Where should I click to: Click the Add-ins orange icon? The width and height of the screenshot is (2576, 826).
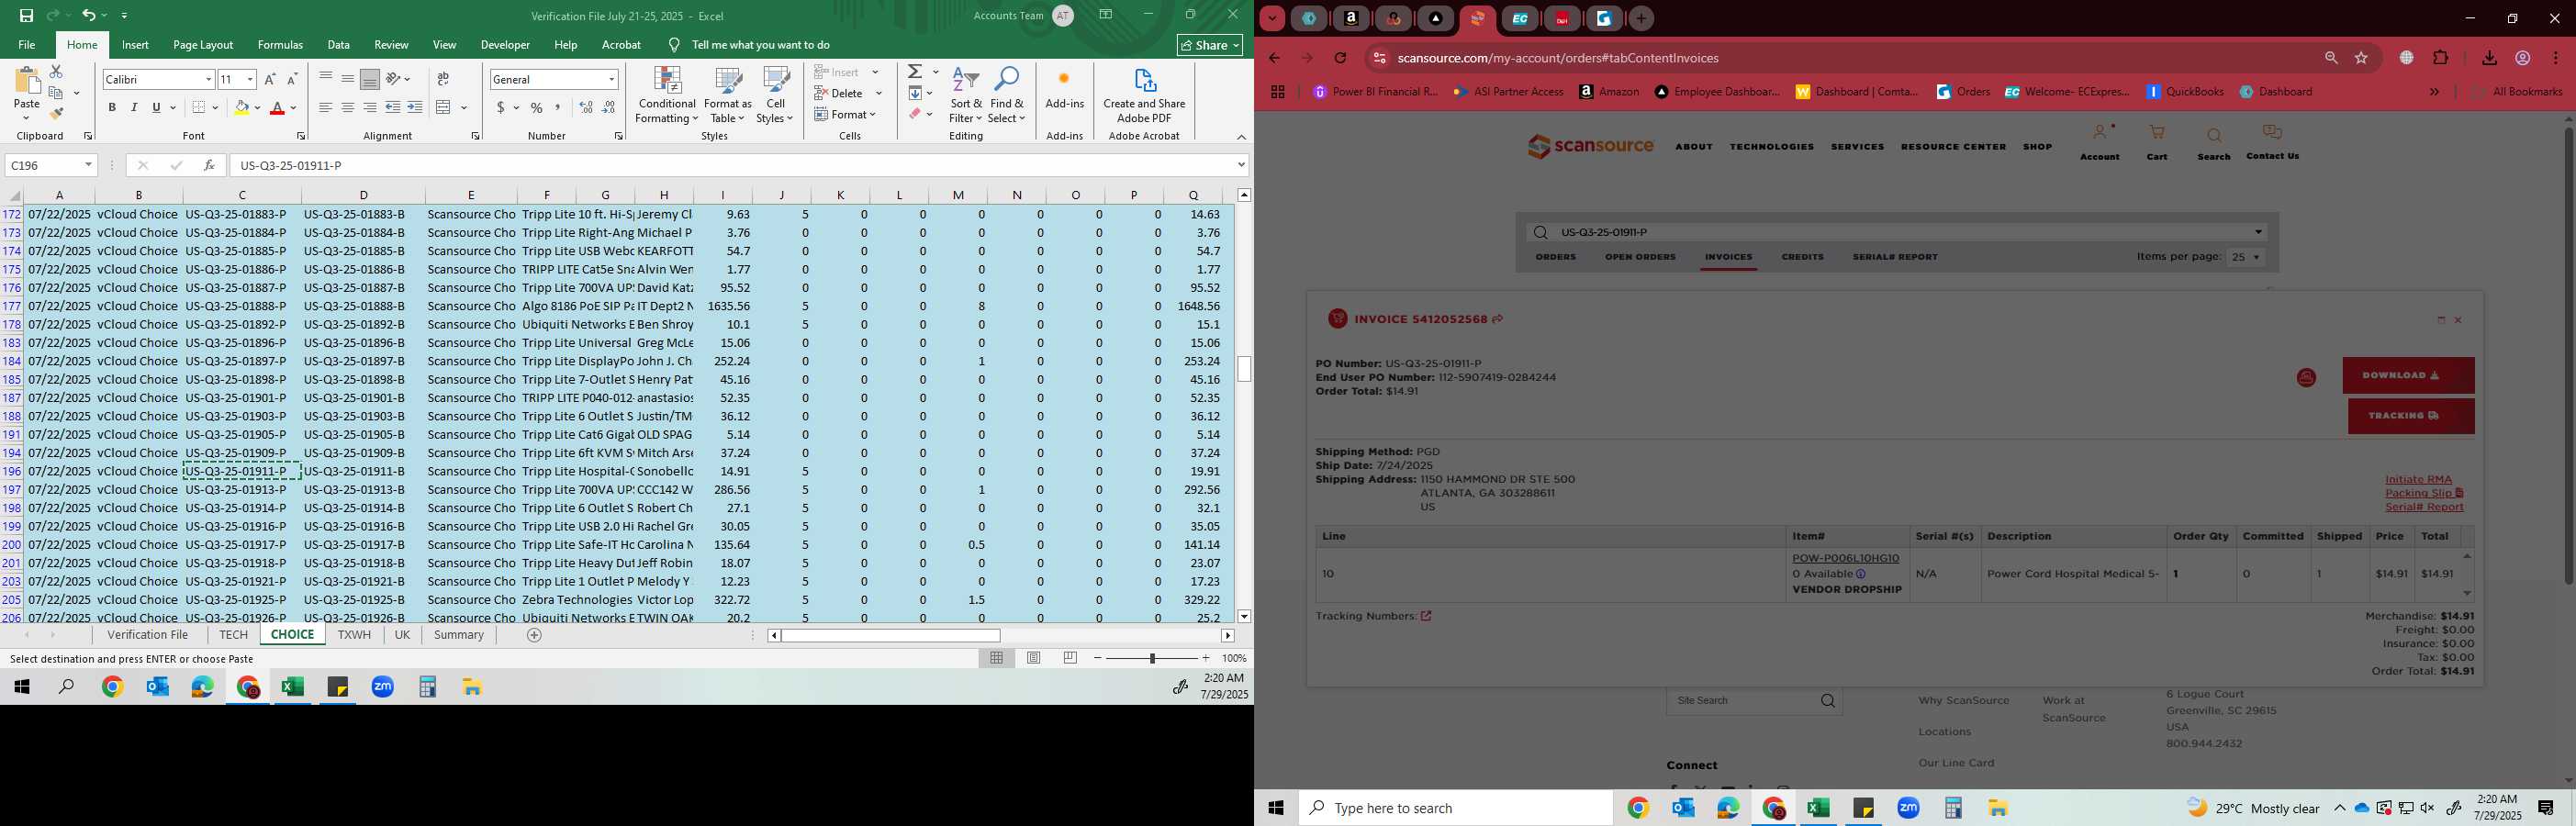point(1064,80)
